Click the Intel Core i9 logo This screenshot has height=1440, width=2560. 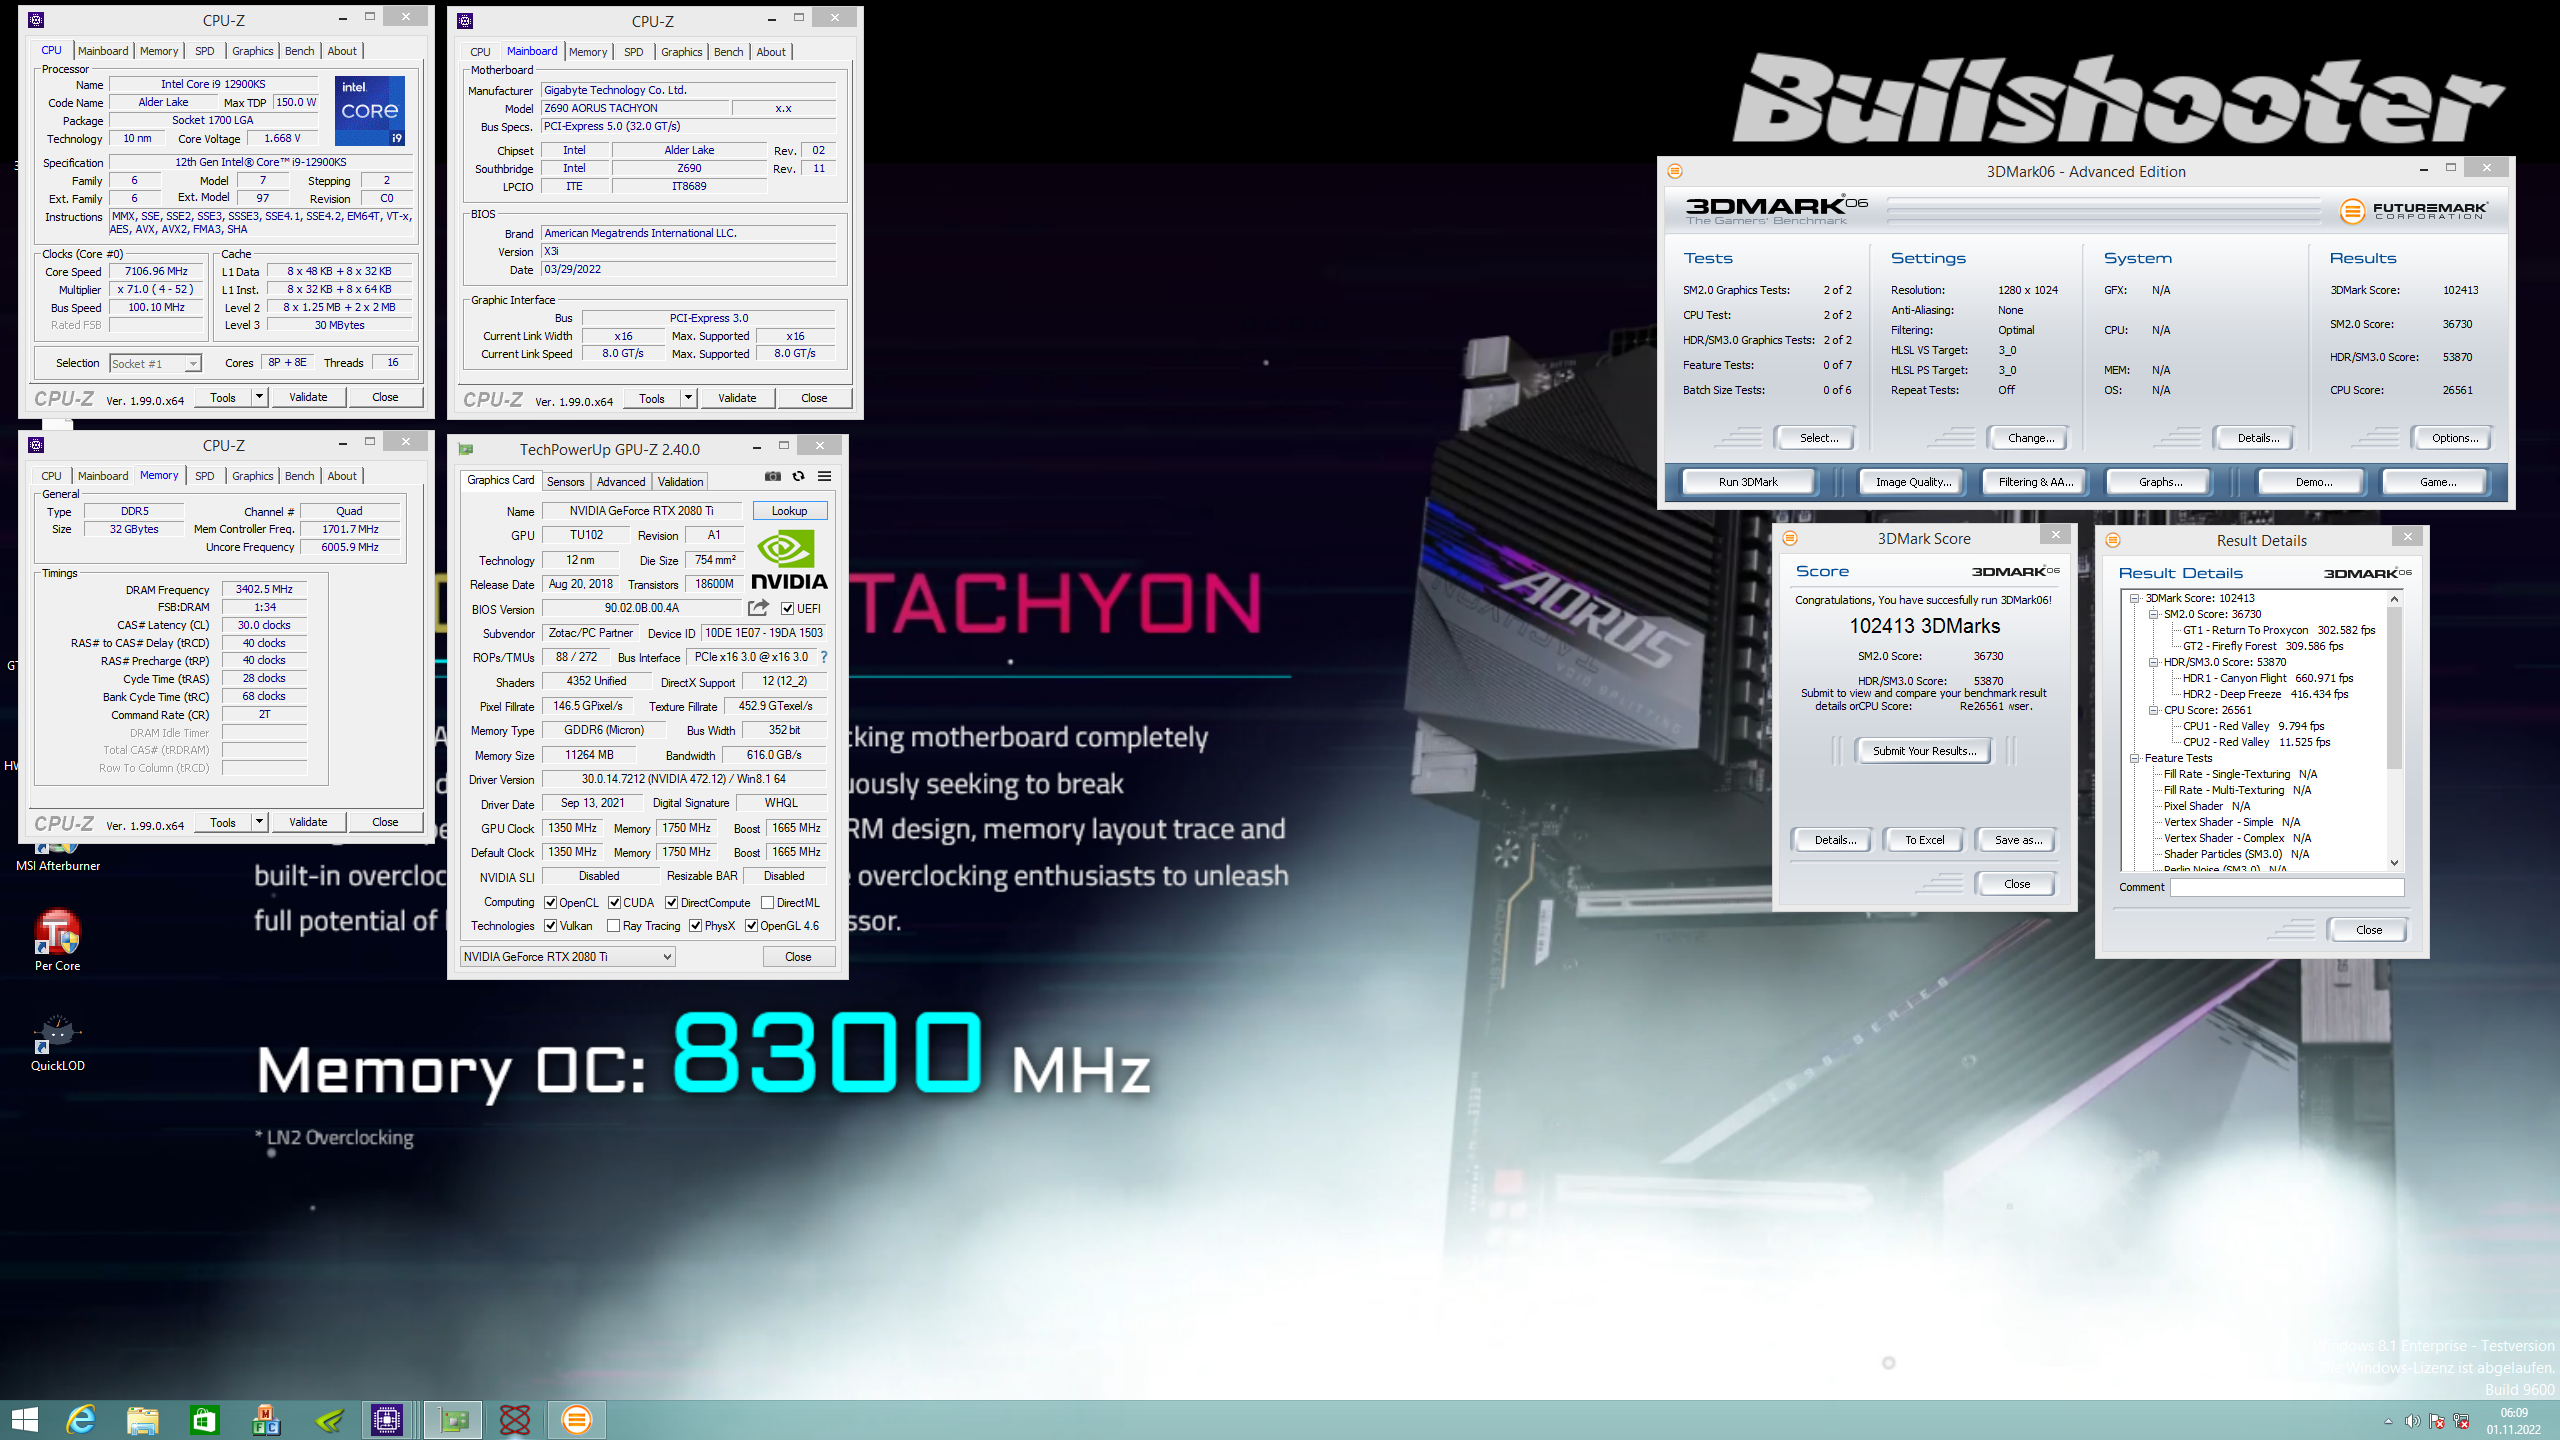pos(369,110)
